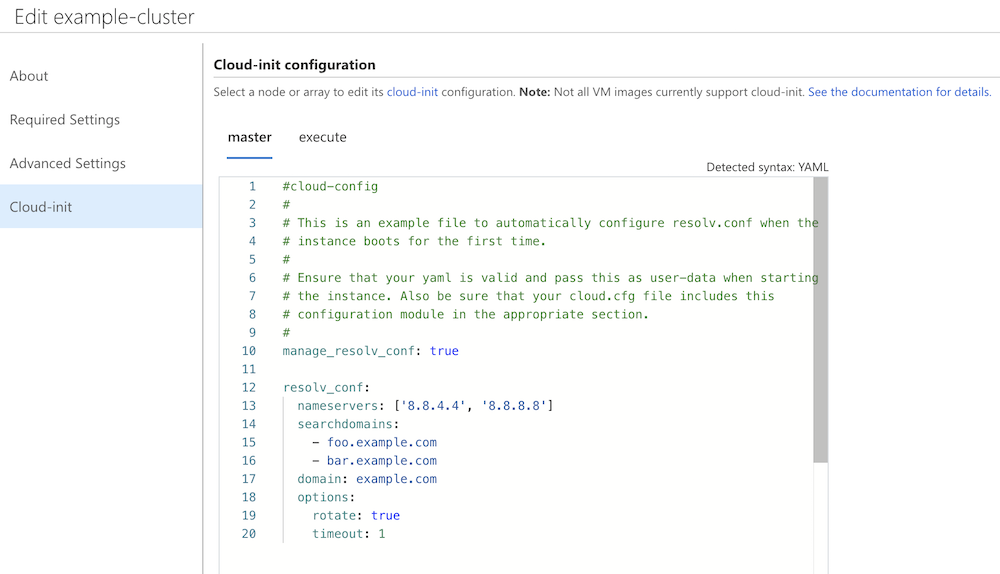Screen dimensions: 1000x574
Task: Go to Required Settings
Action: pos(64,120)
